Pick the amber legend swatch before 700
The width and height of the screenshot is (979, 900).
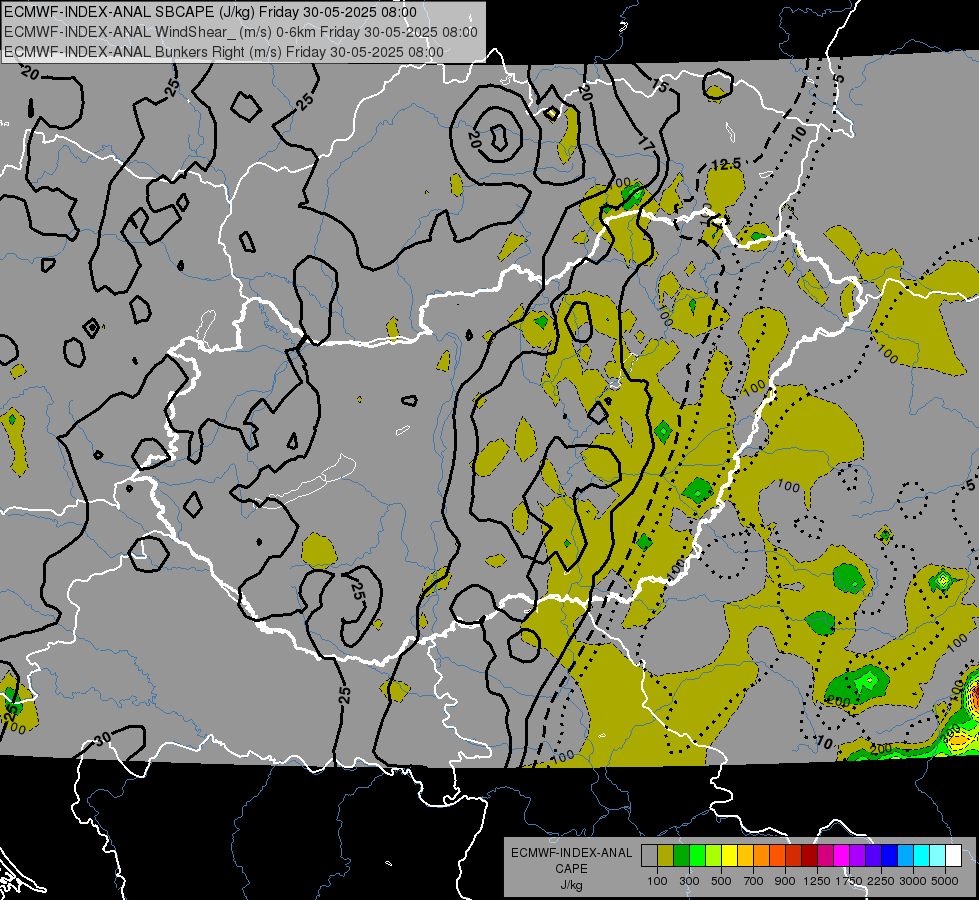(x=745, y=855)
